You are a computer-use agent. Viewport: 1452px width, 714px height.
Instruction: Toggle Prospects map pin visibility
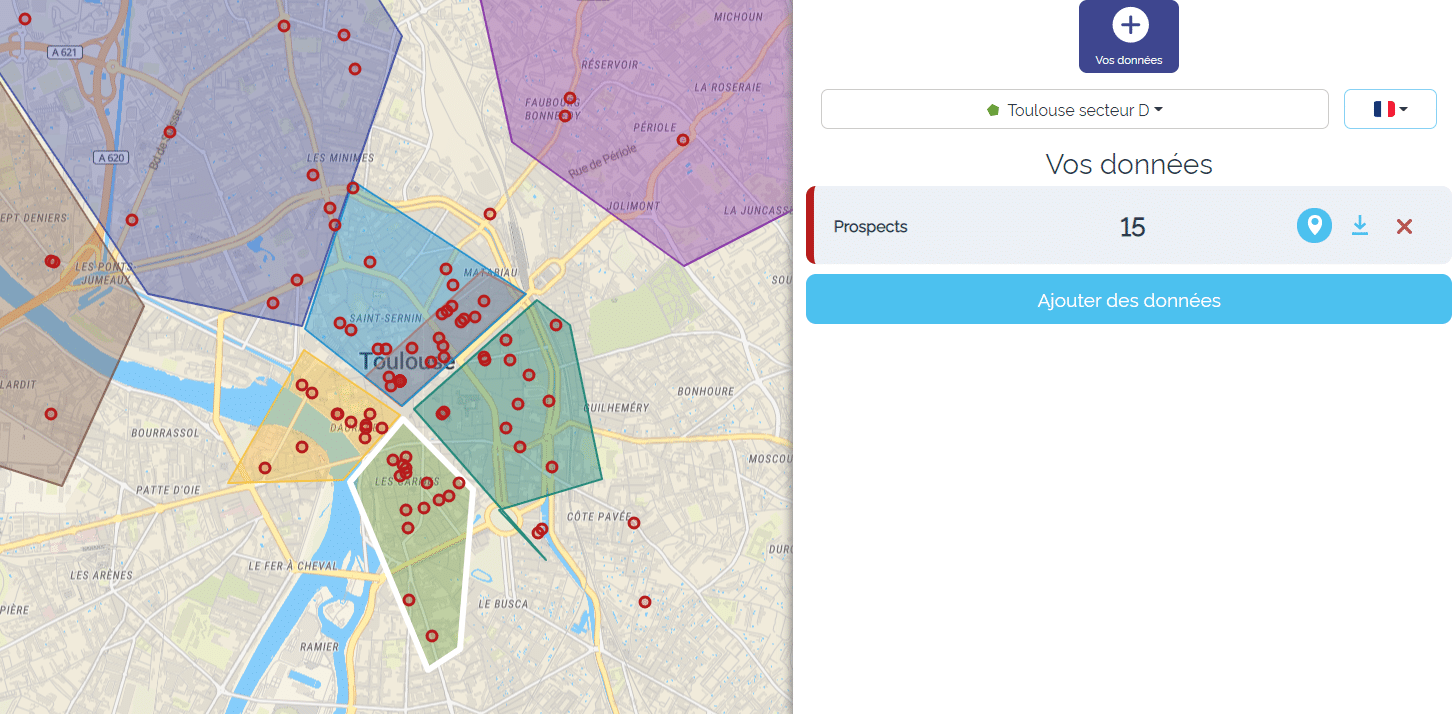1314,226
